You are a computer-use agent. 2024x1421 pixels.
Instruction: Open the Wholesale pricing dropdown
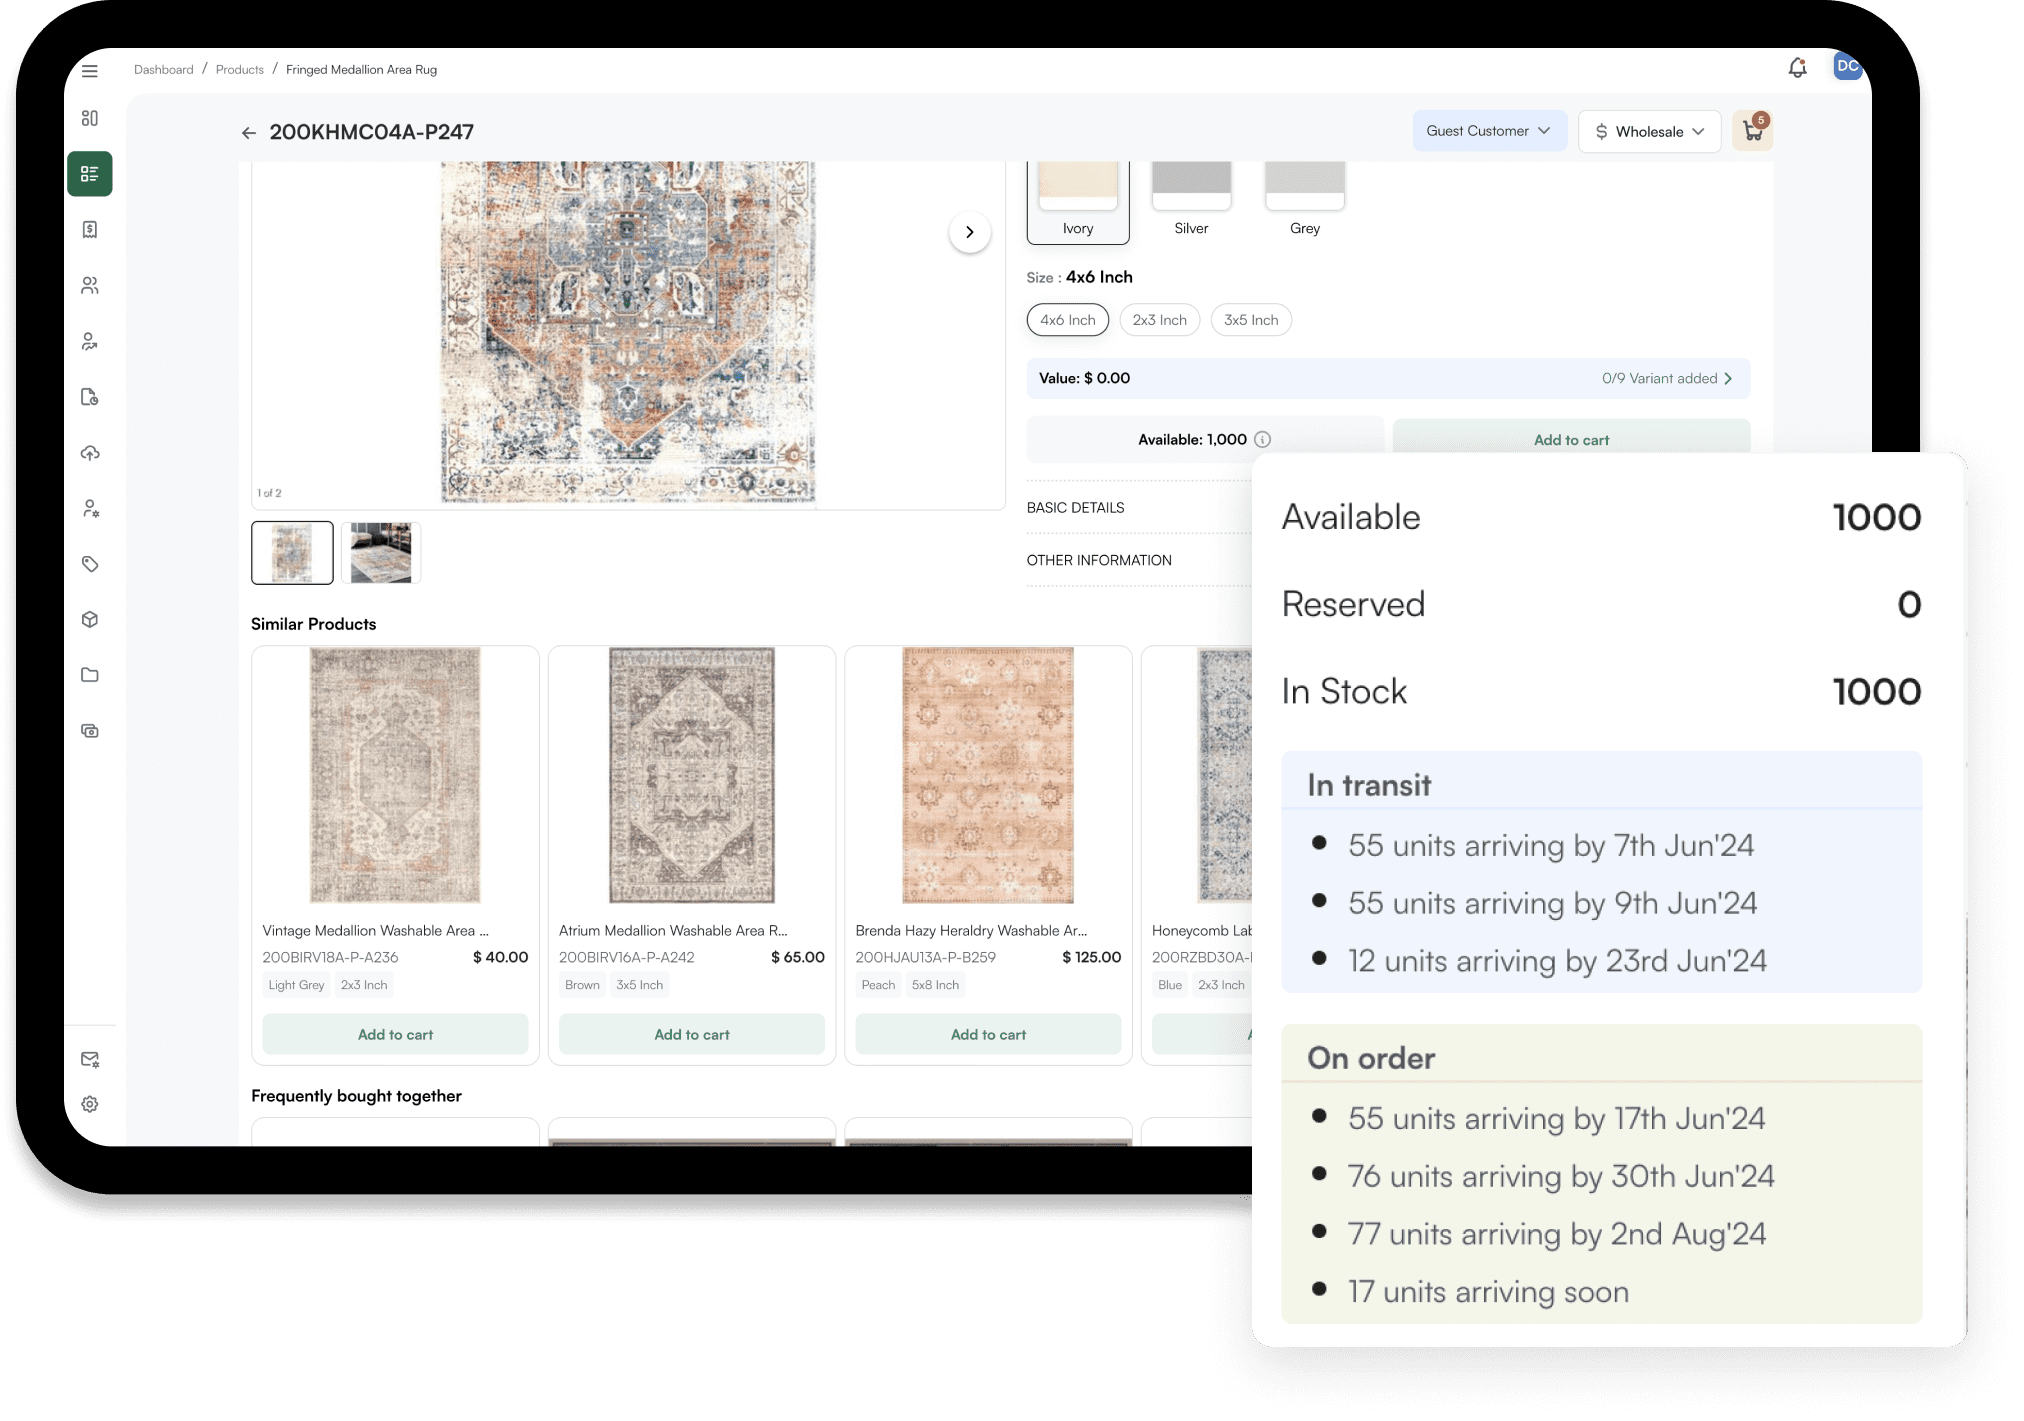[1649, 132]
